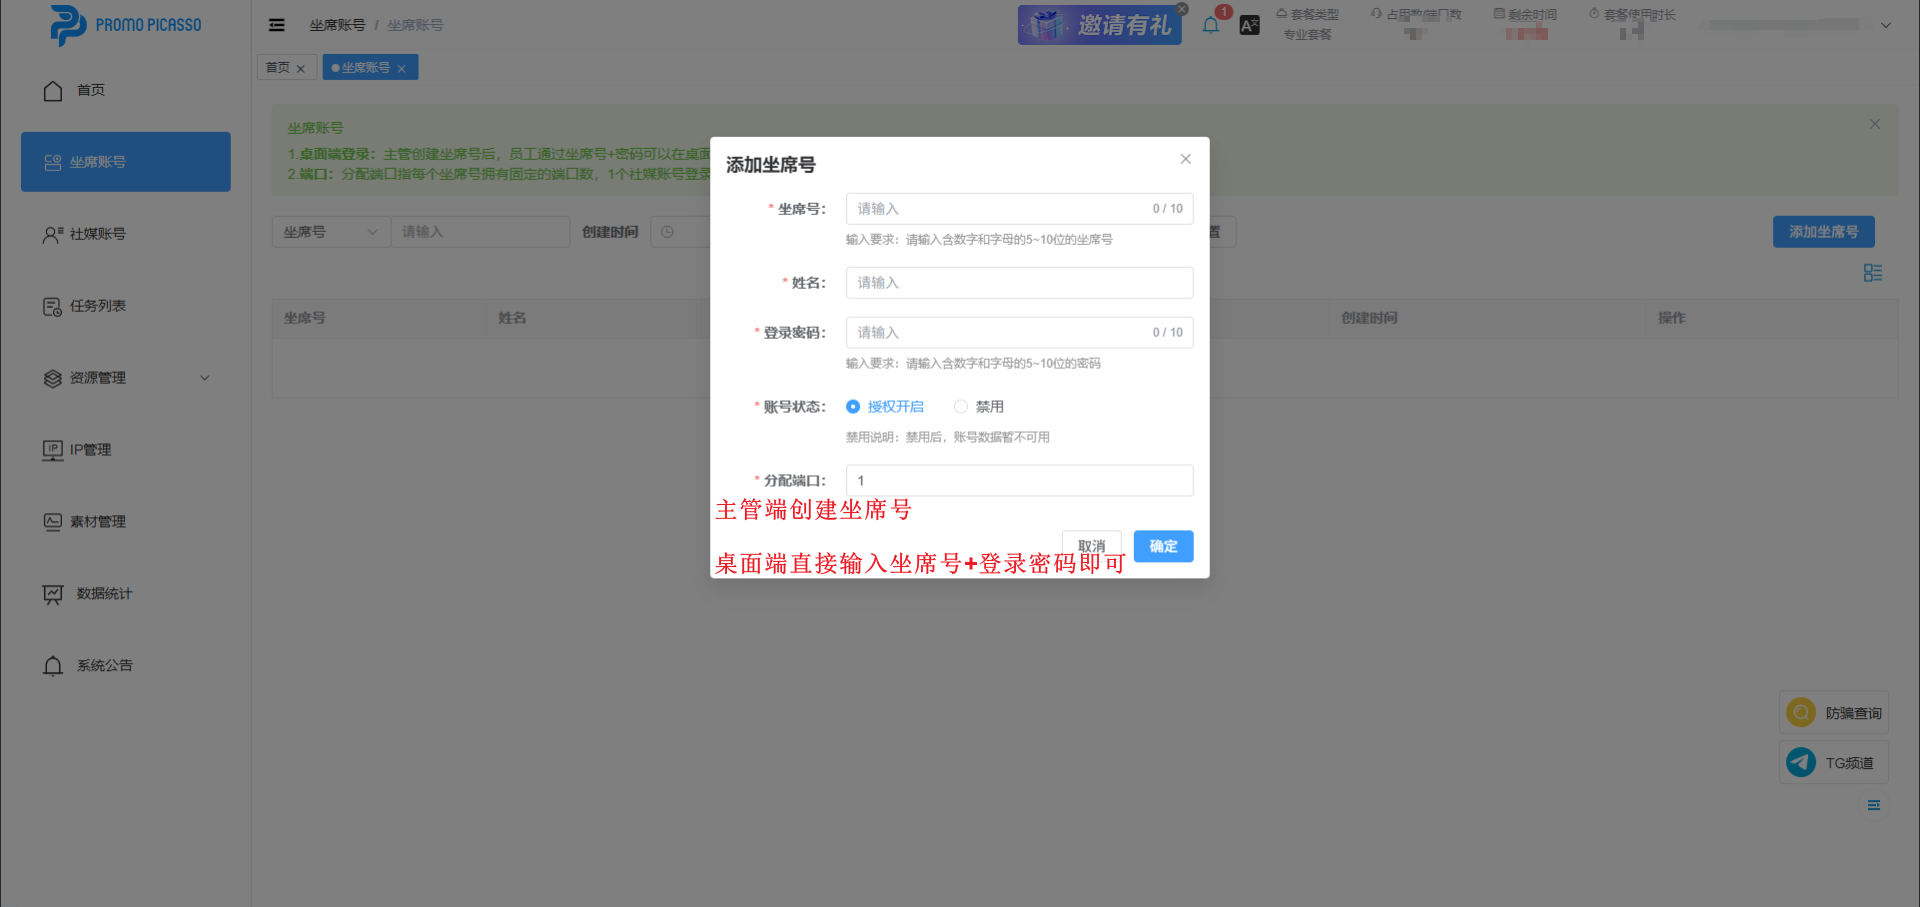Click the 确定 confirm button
The image size is (1920, 907).
point(1163,546)
